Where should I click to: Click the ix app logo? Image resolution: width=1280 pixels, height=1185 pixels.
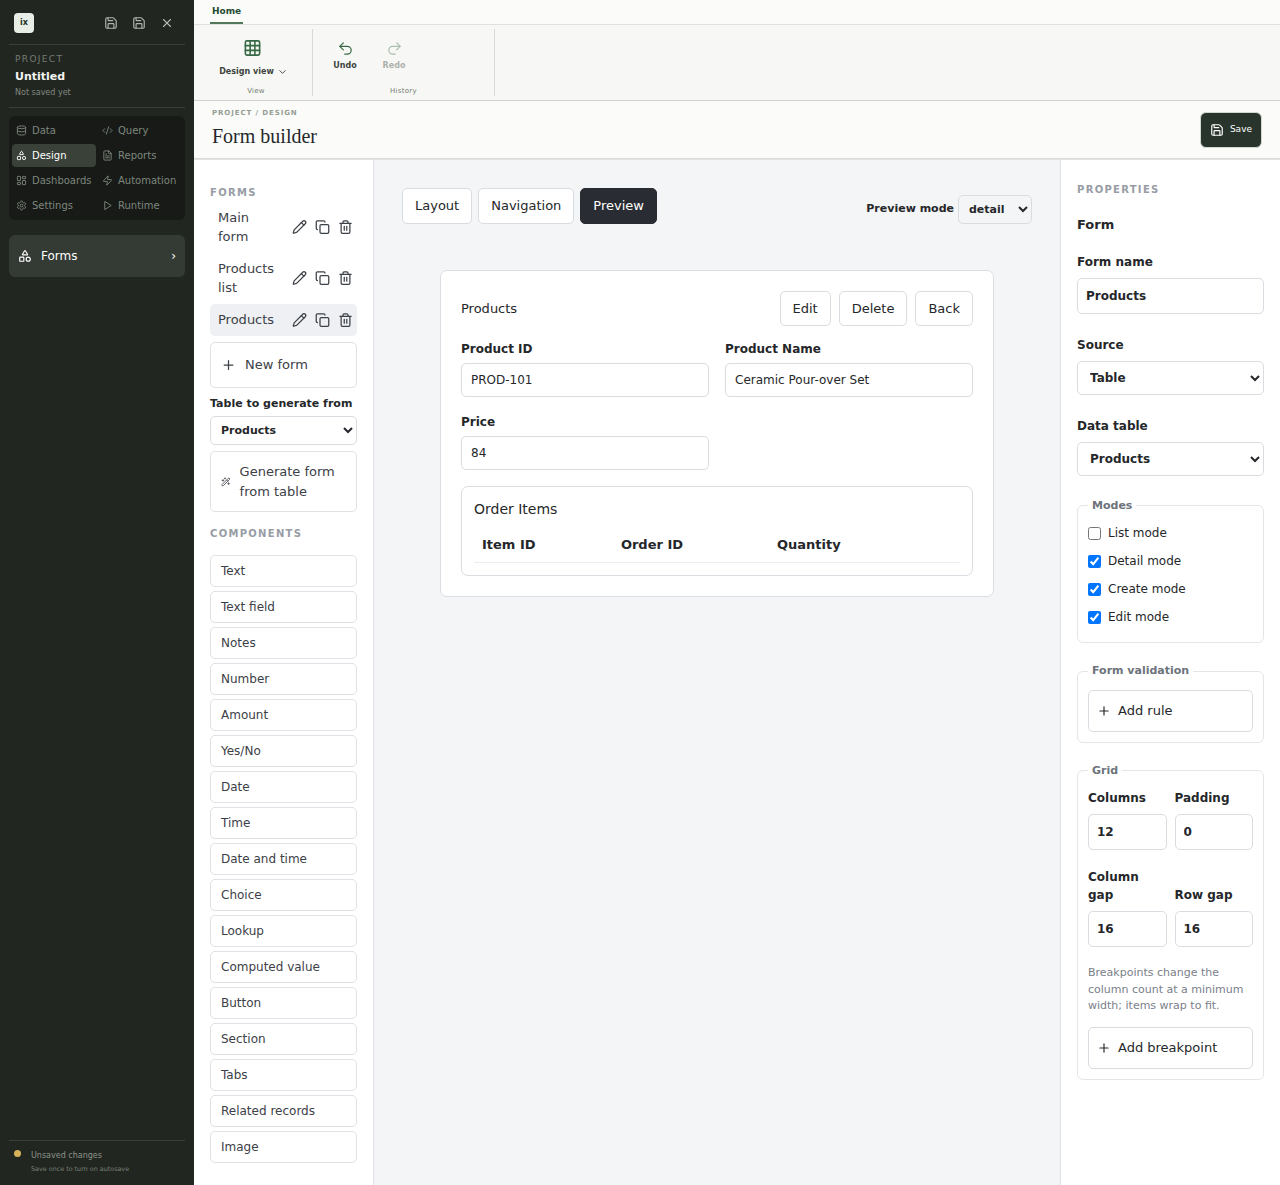24,22
